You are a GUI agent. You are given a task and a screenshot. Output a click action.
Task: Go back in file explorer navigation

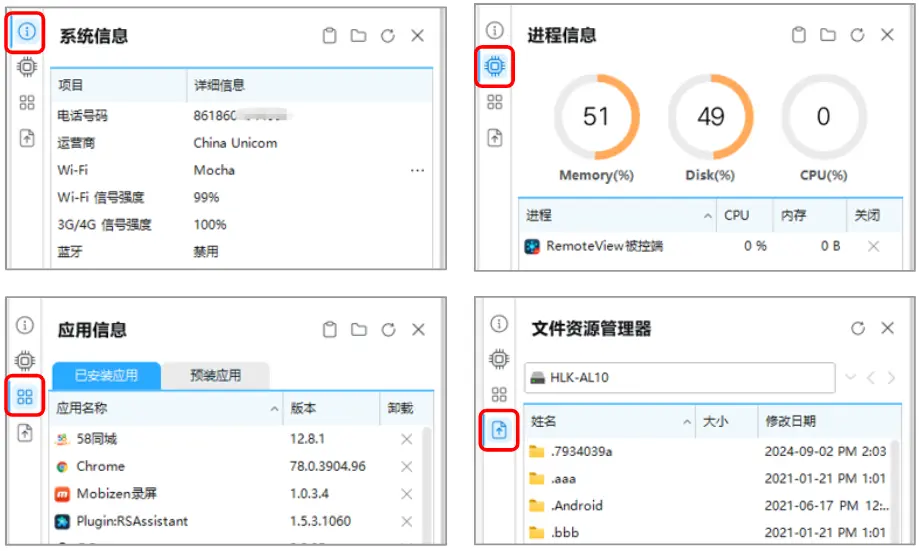click(x=871, y=377)
